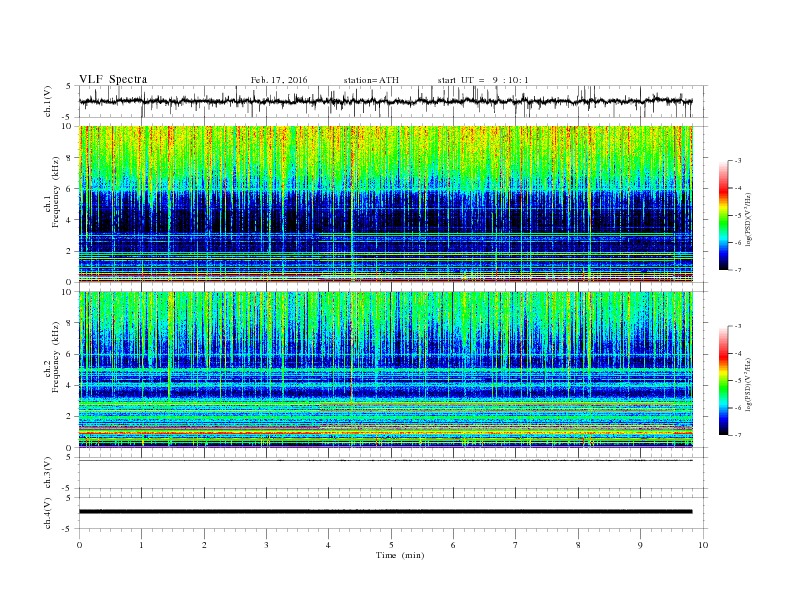
Task: Click the "6" kHz tick of ch.2 spectrogram
Action: [x=69, y=354]
